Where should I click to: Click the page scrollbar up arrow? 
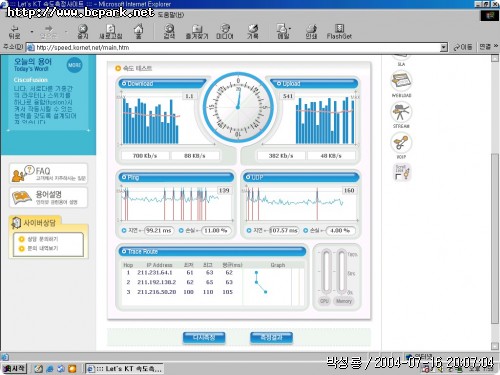click(495, 58)
